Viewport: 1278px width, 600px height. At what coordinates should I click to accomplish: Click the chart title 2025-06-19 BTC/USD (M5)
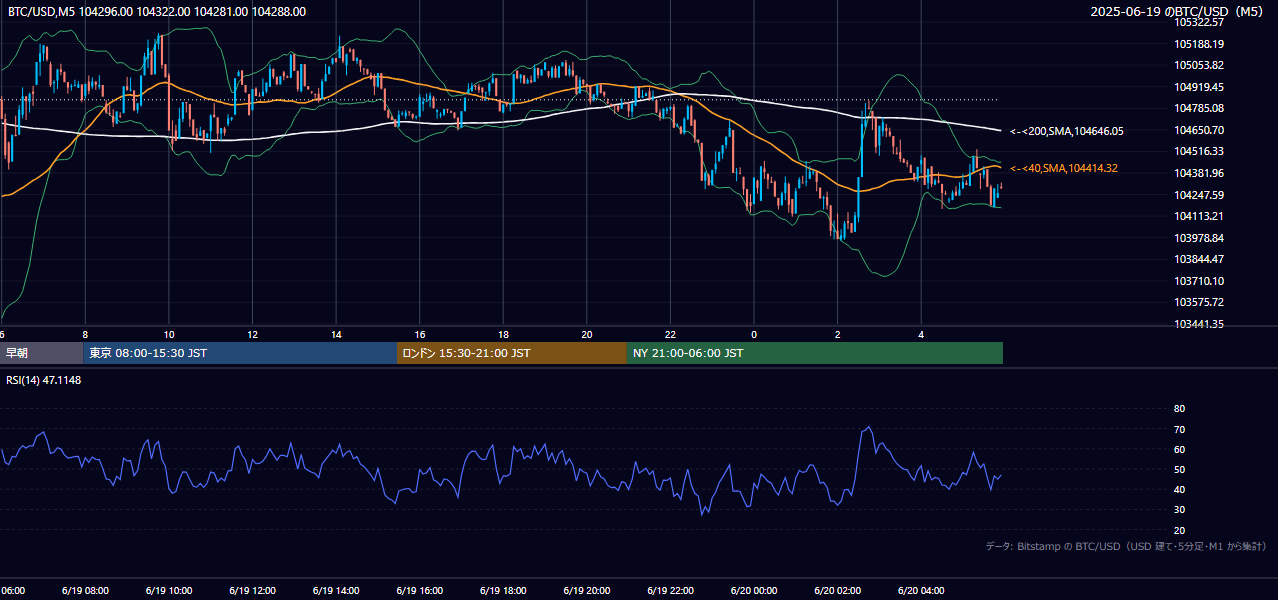point(1177,12)
